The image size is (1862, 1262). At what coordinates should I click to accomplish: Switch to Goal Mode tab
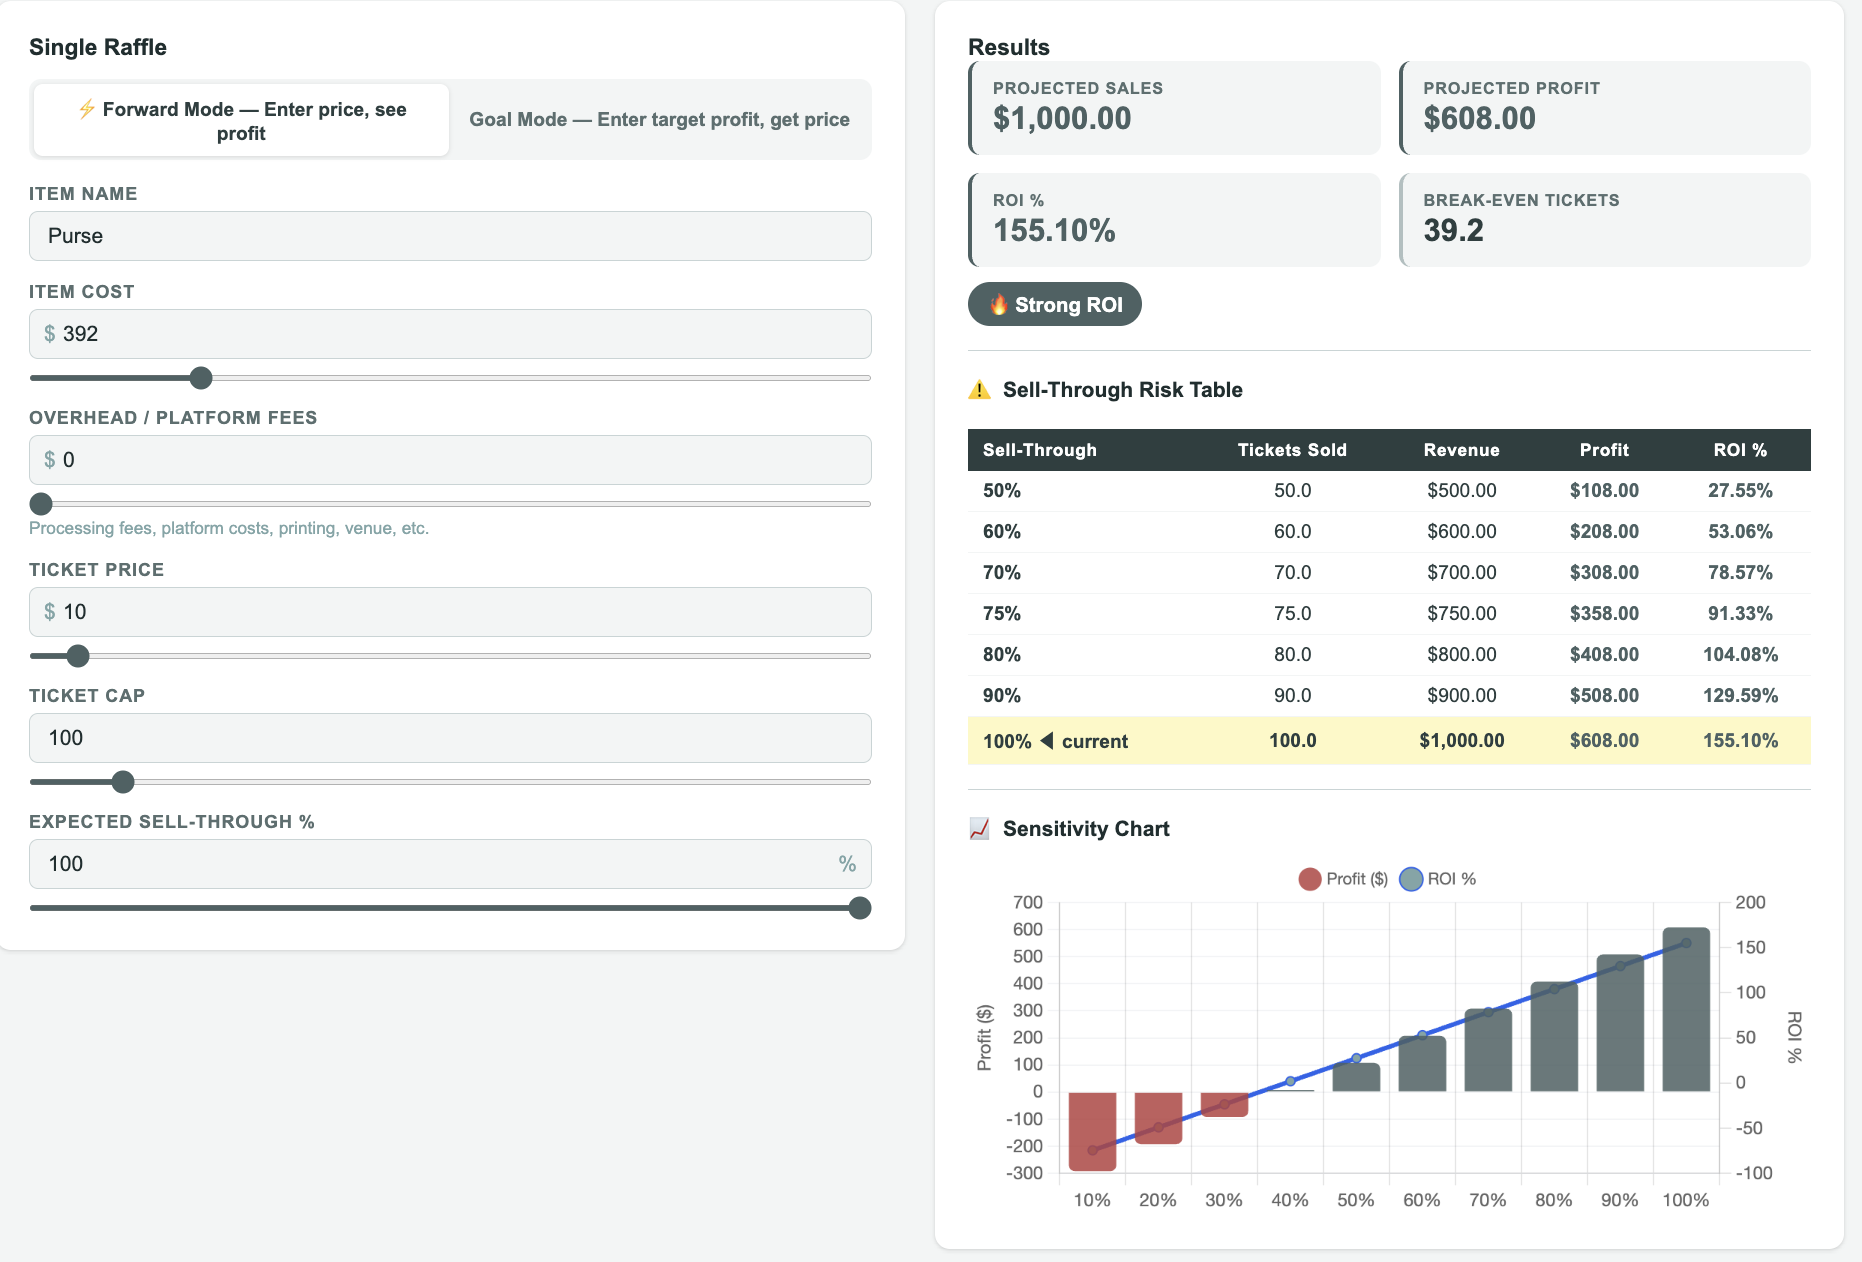pos(659,120)
